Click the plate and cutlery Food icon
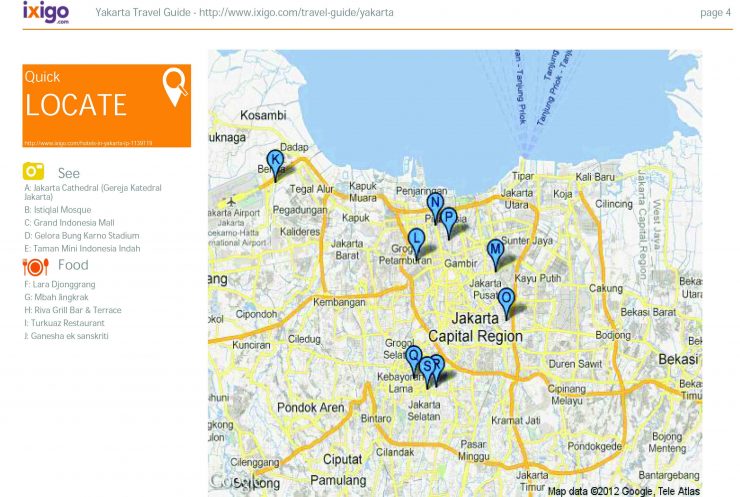This screenshot has width=740, height=497. [x=35, y=267]
